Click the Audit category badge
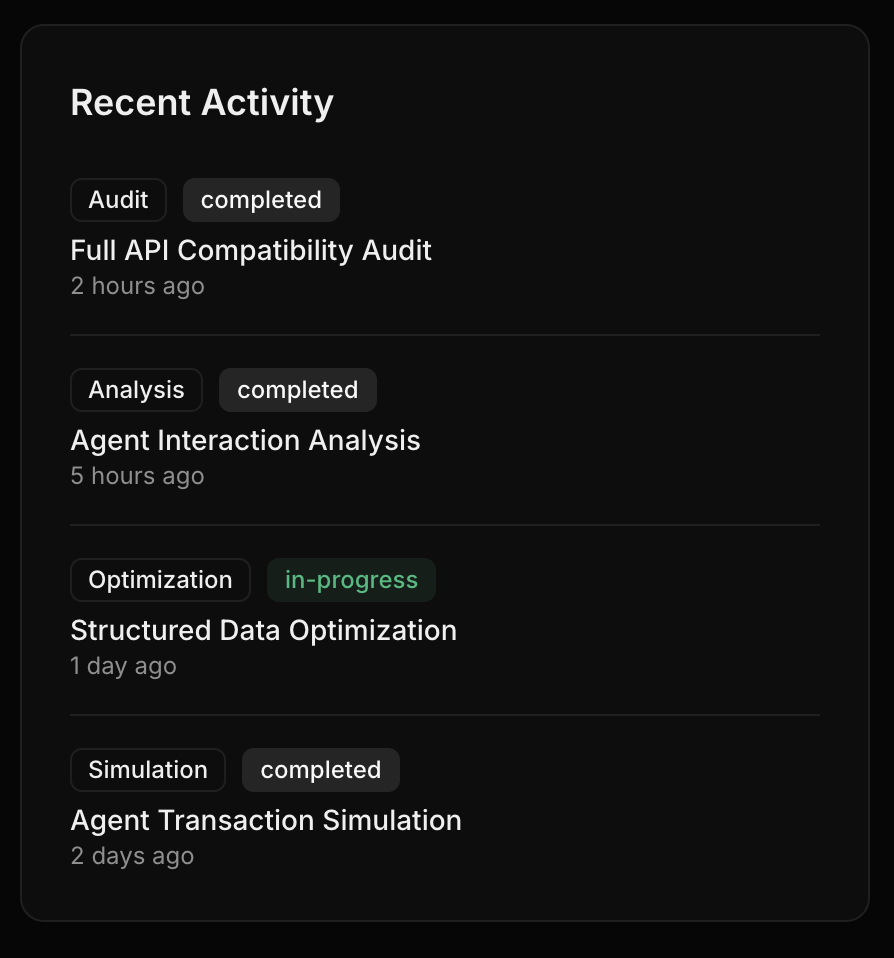 [118, 200]
